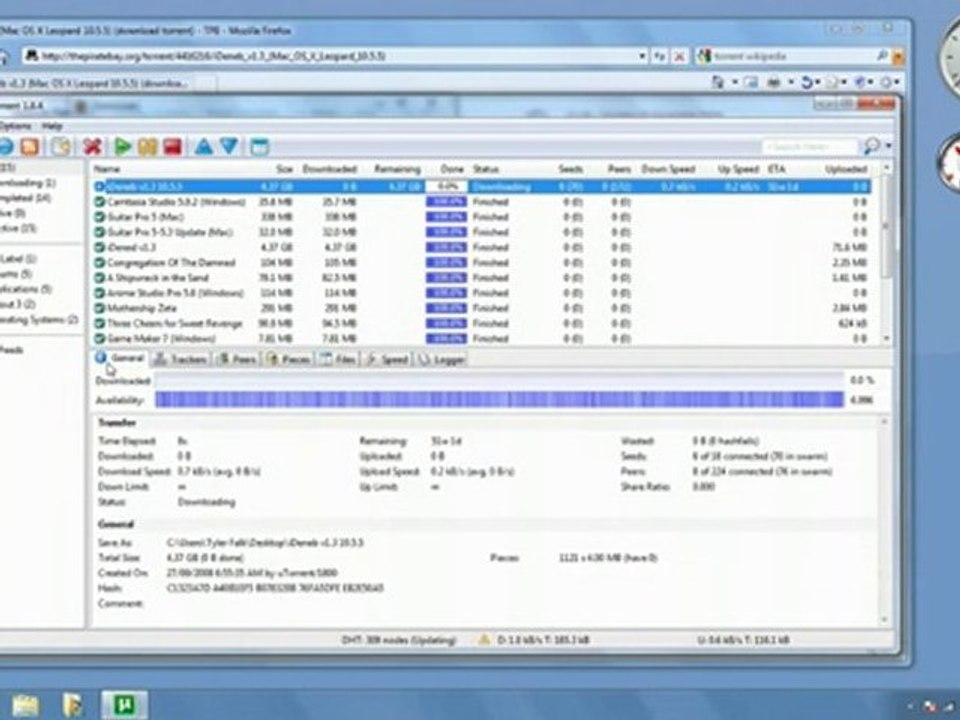Filter sidebar by Completed (14)
The image size is (960, 720).
pos(26,198)
